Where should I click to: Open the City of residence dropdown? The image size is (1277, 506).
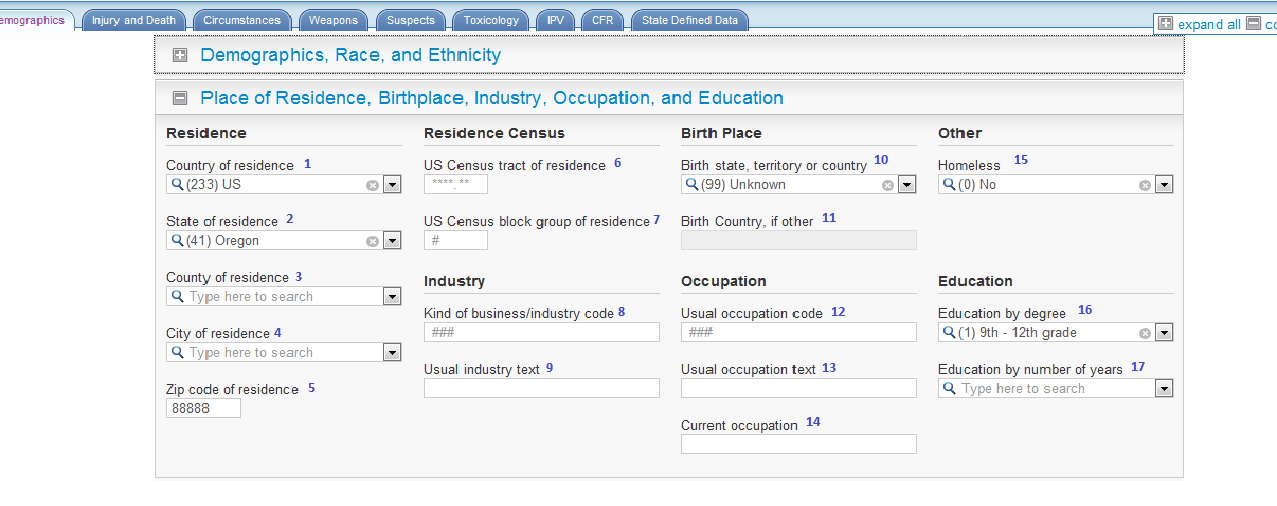point(392,353)
